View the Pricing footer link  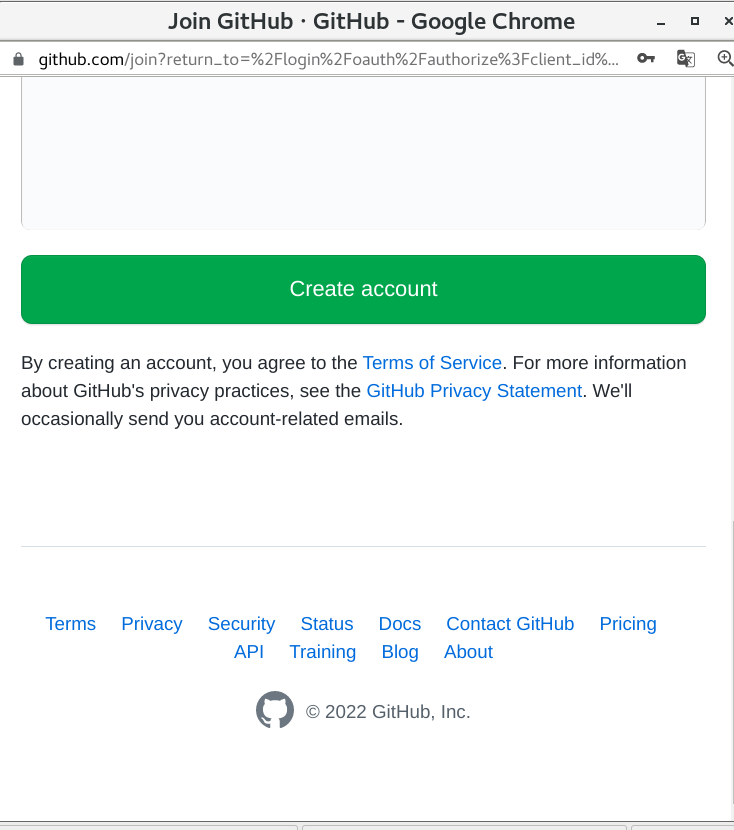(628, 624)
